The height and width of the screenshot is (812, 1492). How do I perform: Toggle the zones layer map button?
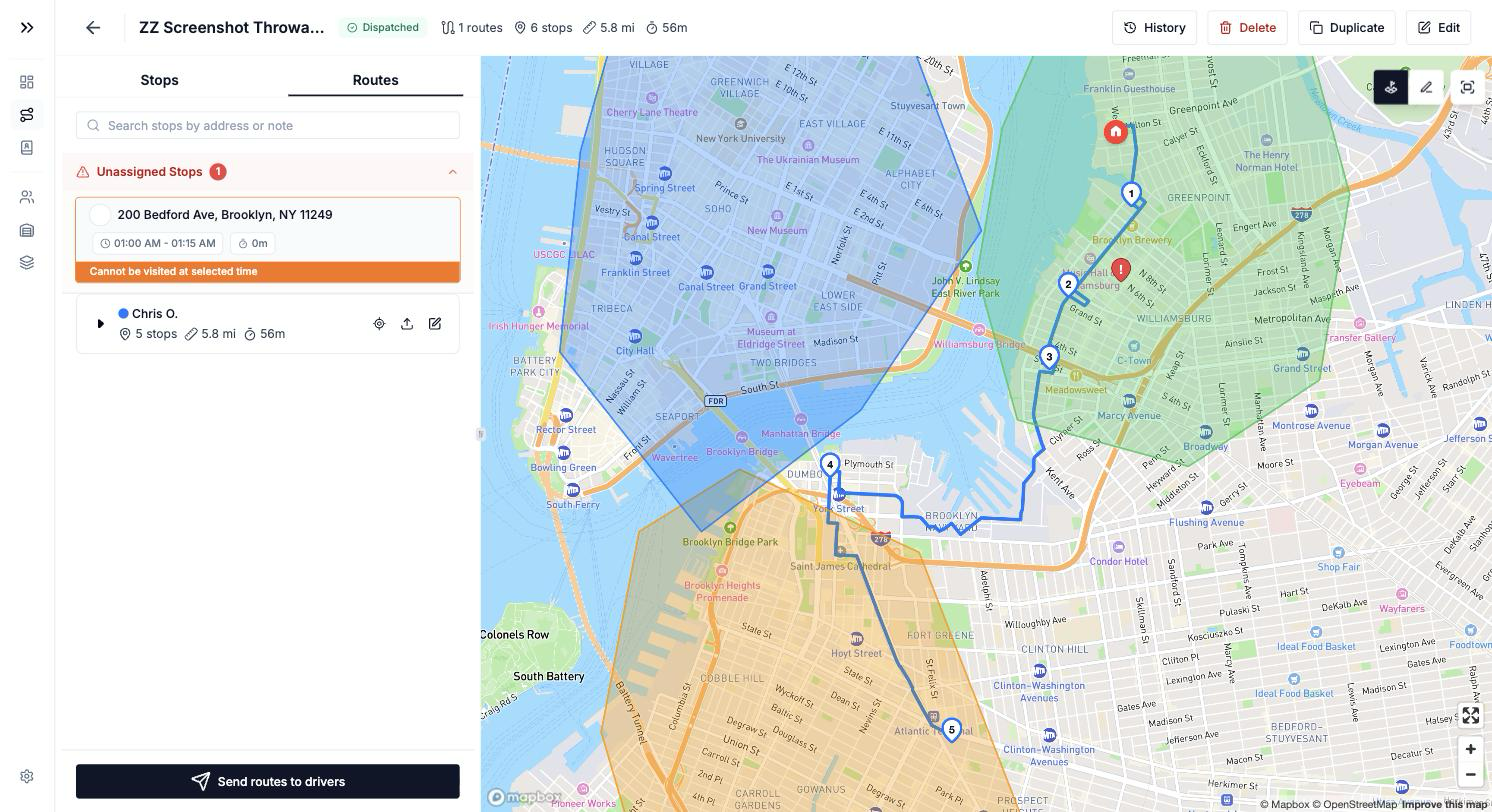click(1391, 87)
